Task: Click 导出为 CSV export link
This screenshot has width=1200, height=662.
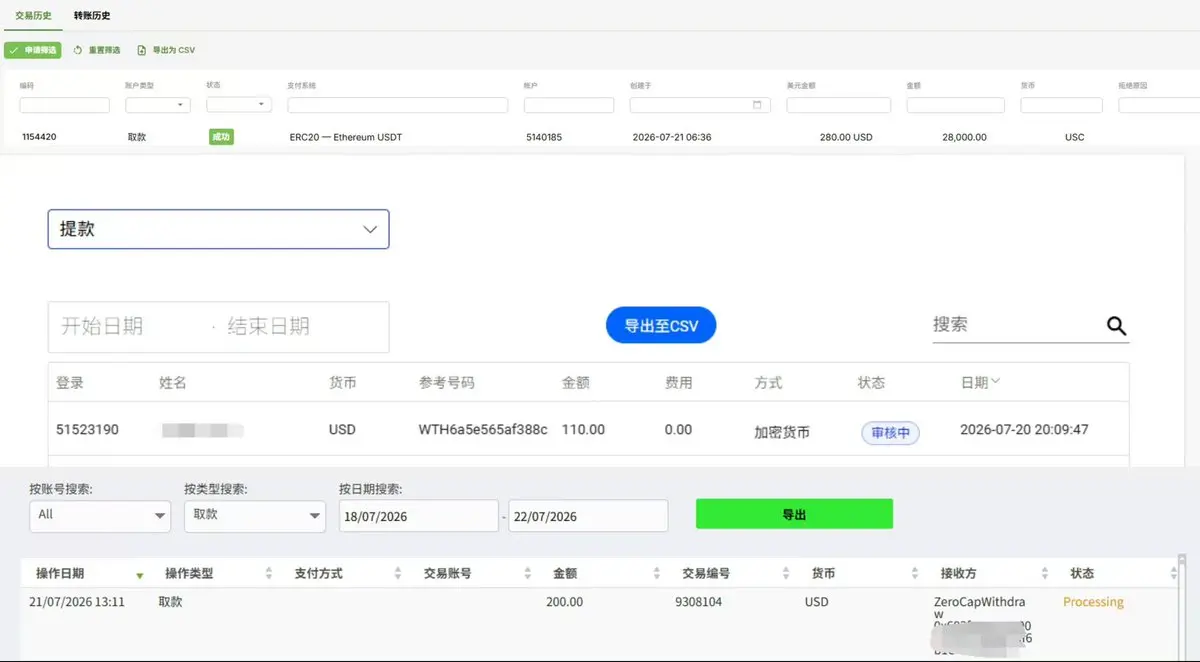Action: coord(166,50)
